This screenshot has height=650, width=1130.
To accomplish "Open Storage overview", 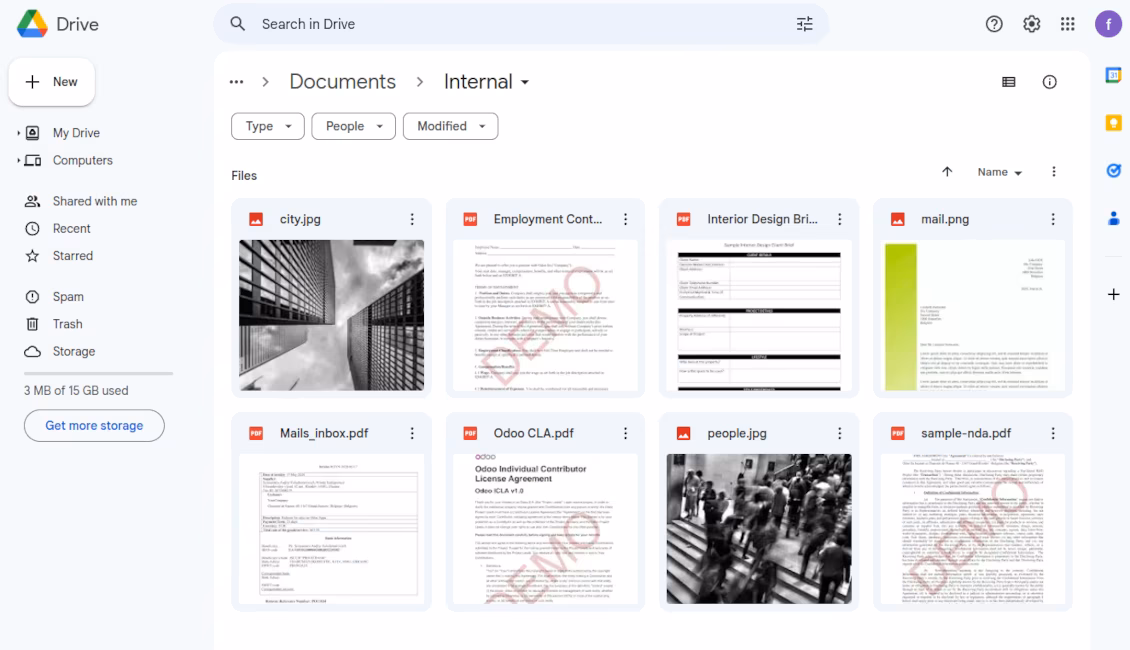I will 74,352.
